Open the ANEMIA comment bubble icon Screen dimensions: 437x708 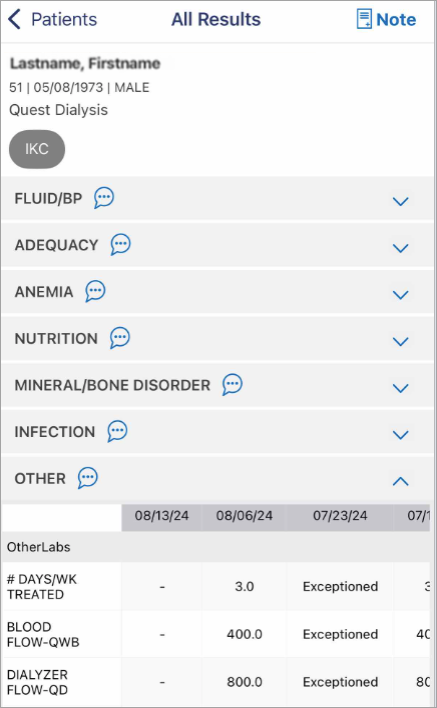coord(95,291)
